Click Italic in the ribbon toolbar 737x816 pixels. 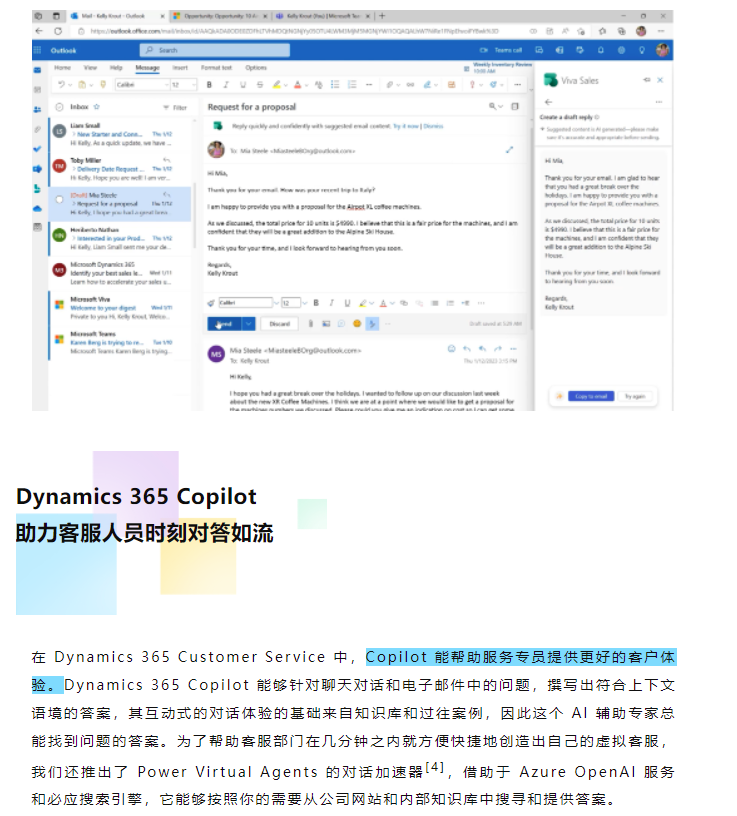pyautogui.click(x=226, y=84)
